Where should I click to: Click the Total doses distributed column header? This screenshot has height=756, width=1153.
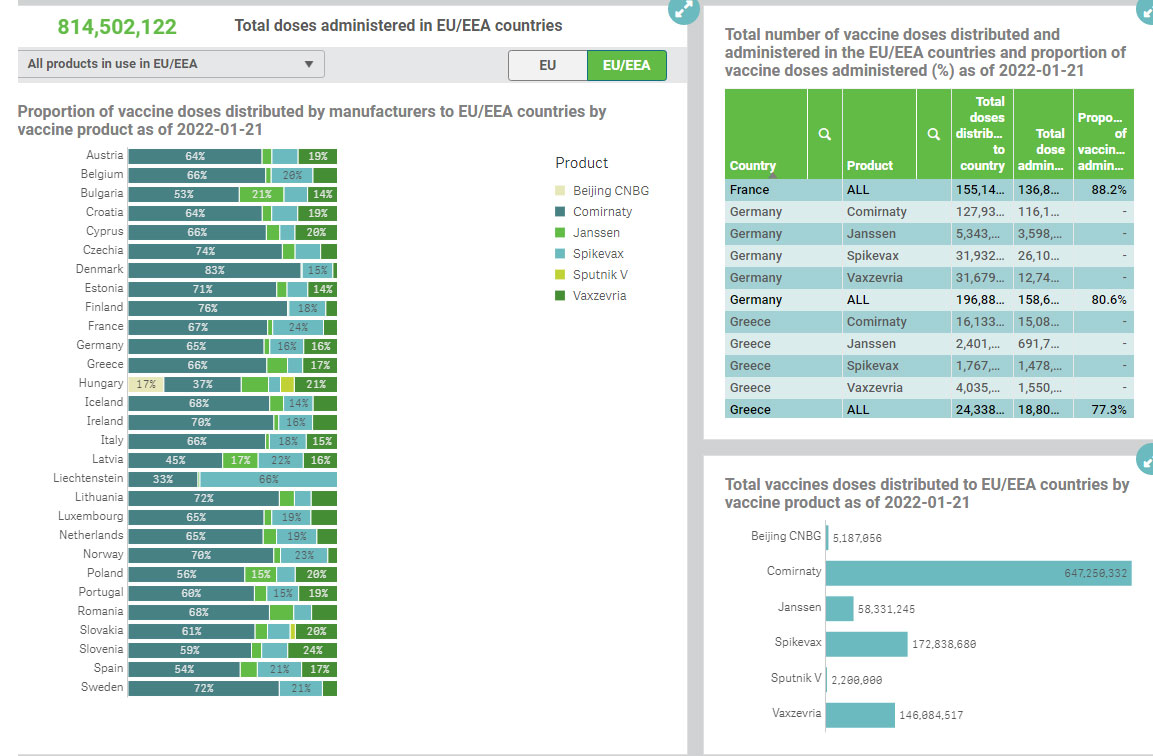coord(982,134)
